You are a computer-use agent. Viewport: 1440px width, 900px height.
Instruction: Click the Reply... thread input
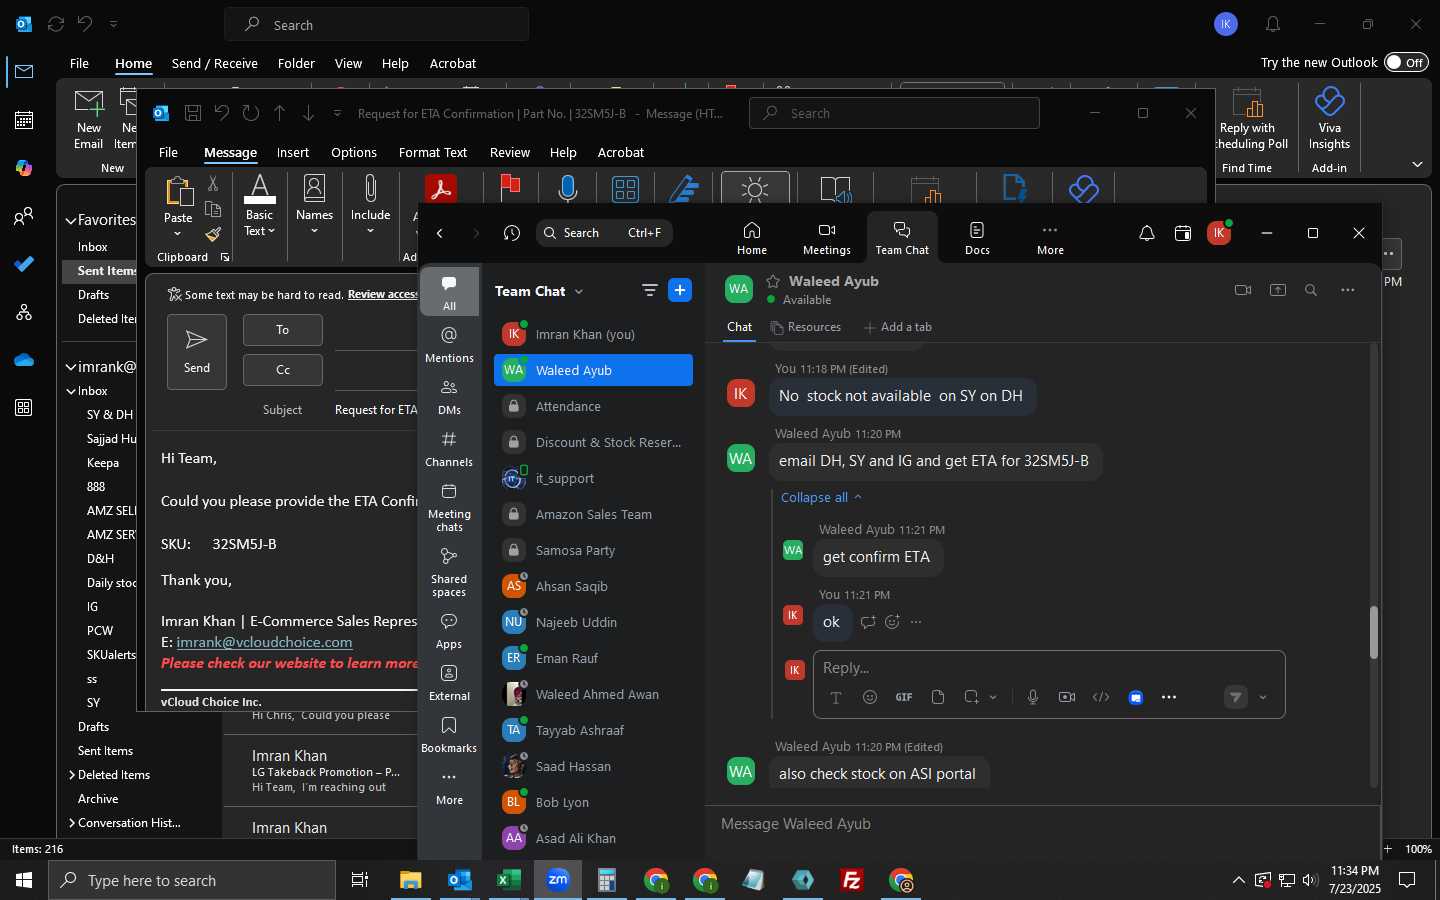click(1048, 668)
